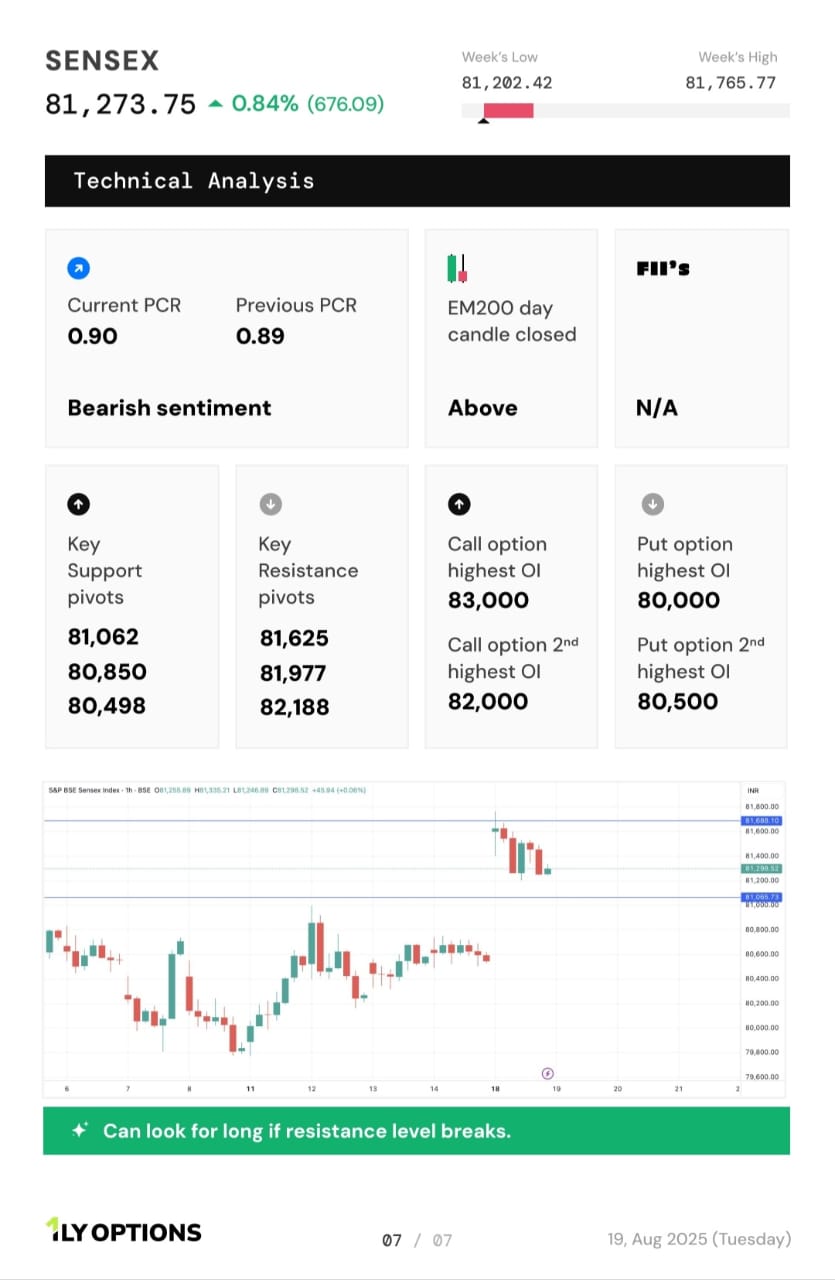Screen dimensions: 835x1280
Task: Click the Sensex candlestick chart thumbnail
Action: click(x=414, y=938)
